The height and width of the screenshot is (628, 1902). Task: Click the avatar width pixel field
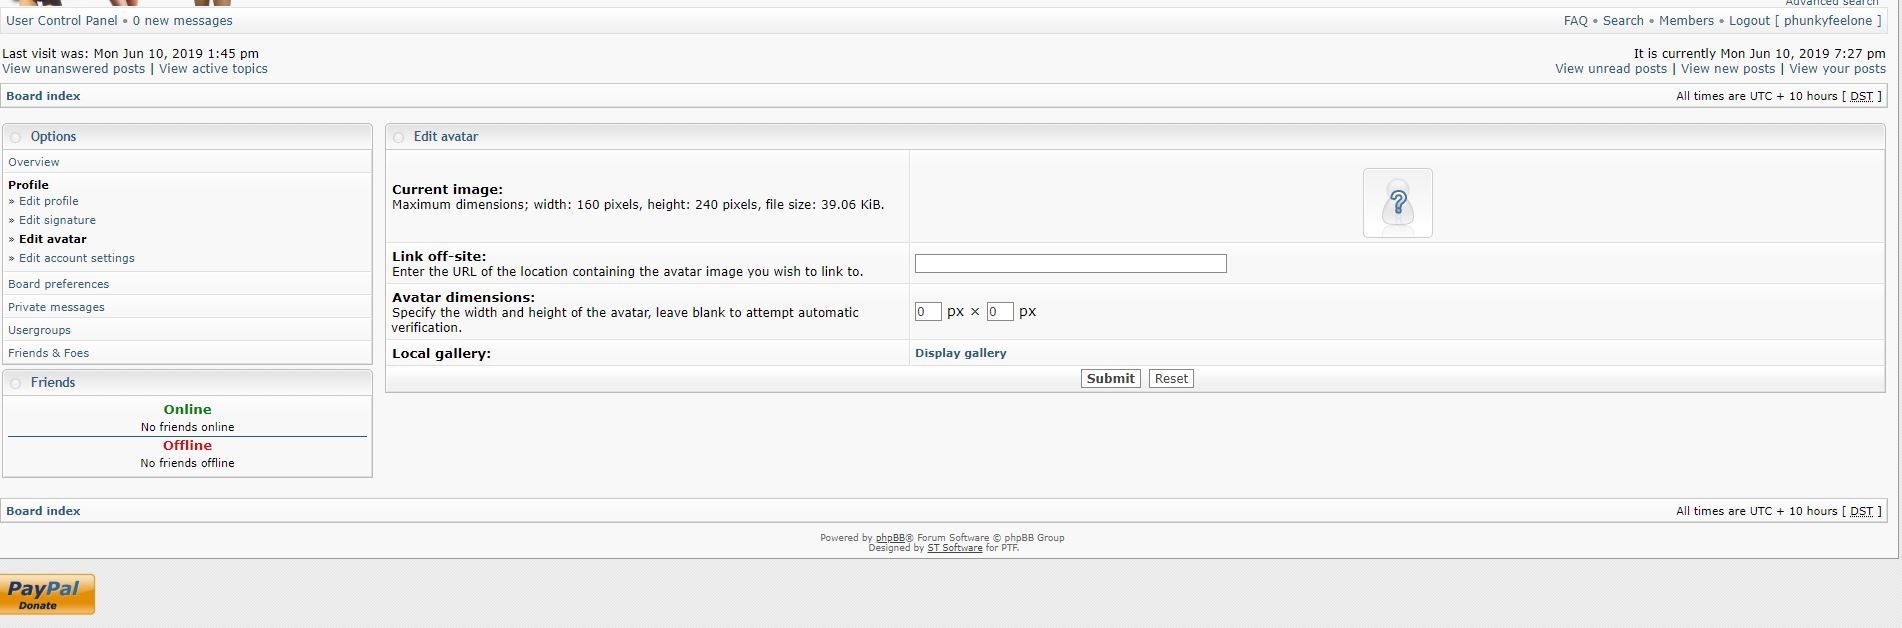pos(927,312)
